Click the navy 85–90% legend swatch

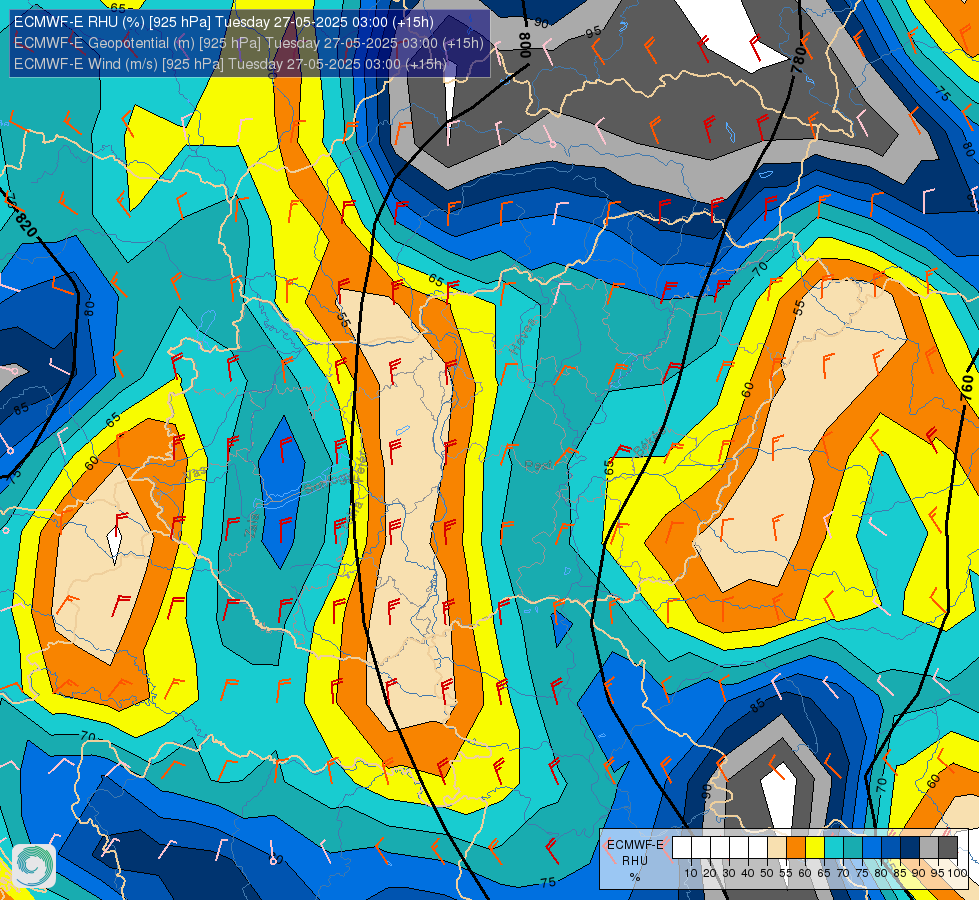tap(910, 848)
